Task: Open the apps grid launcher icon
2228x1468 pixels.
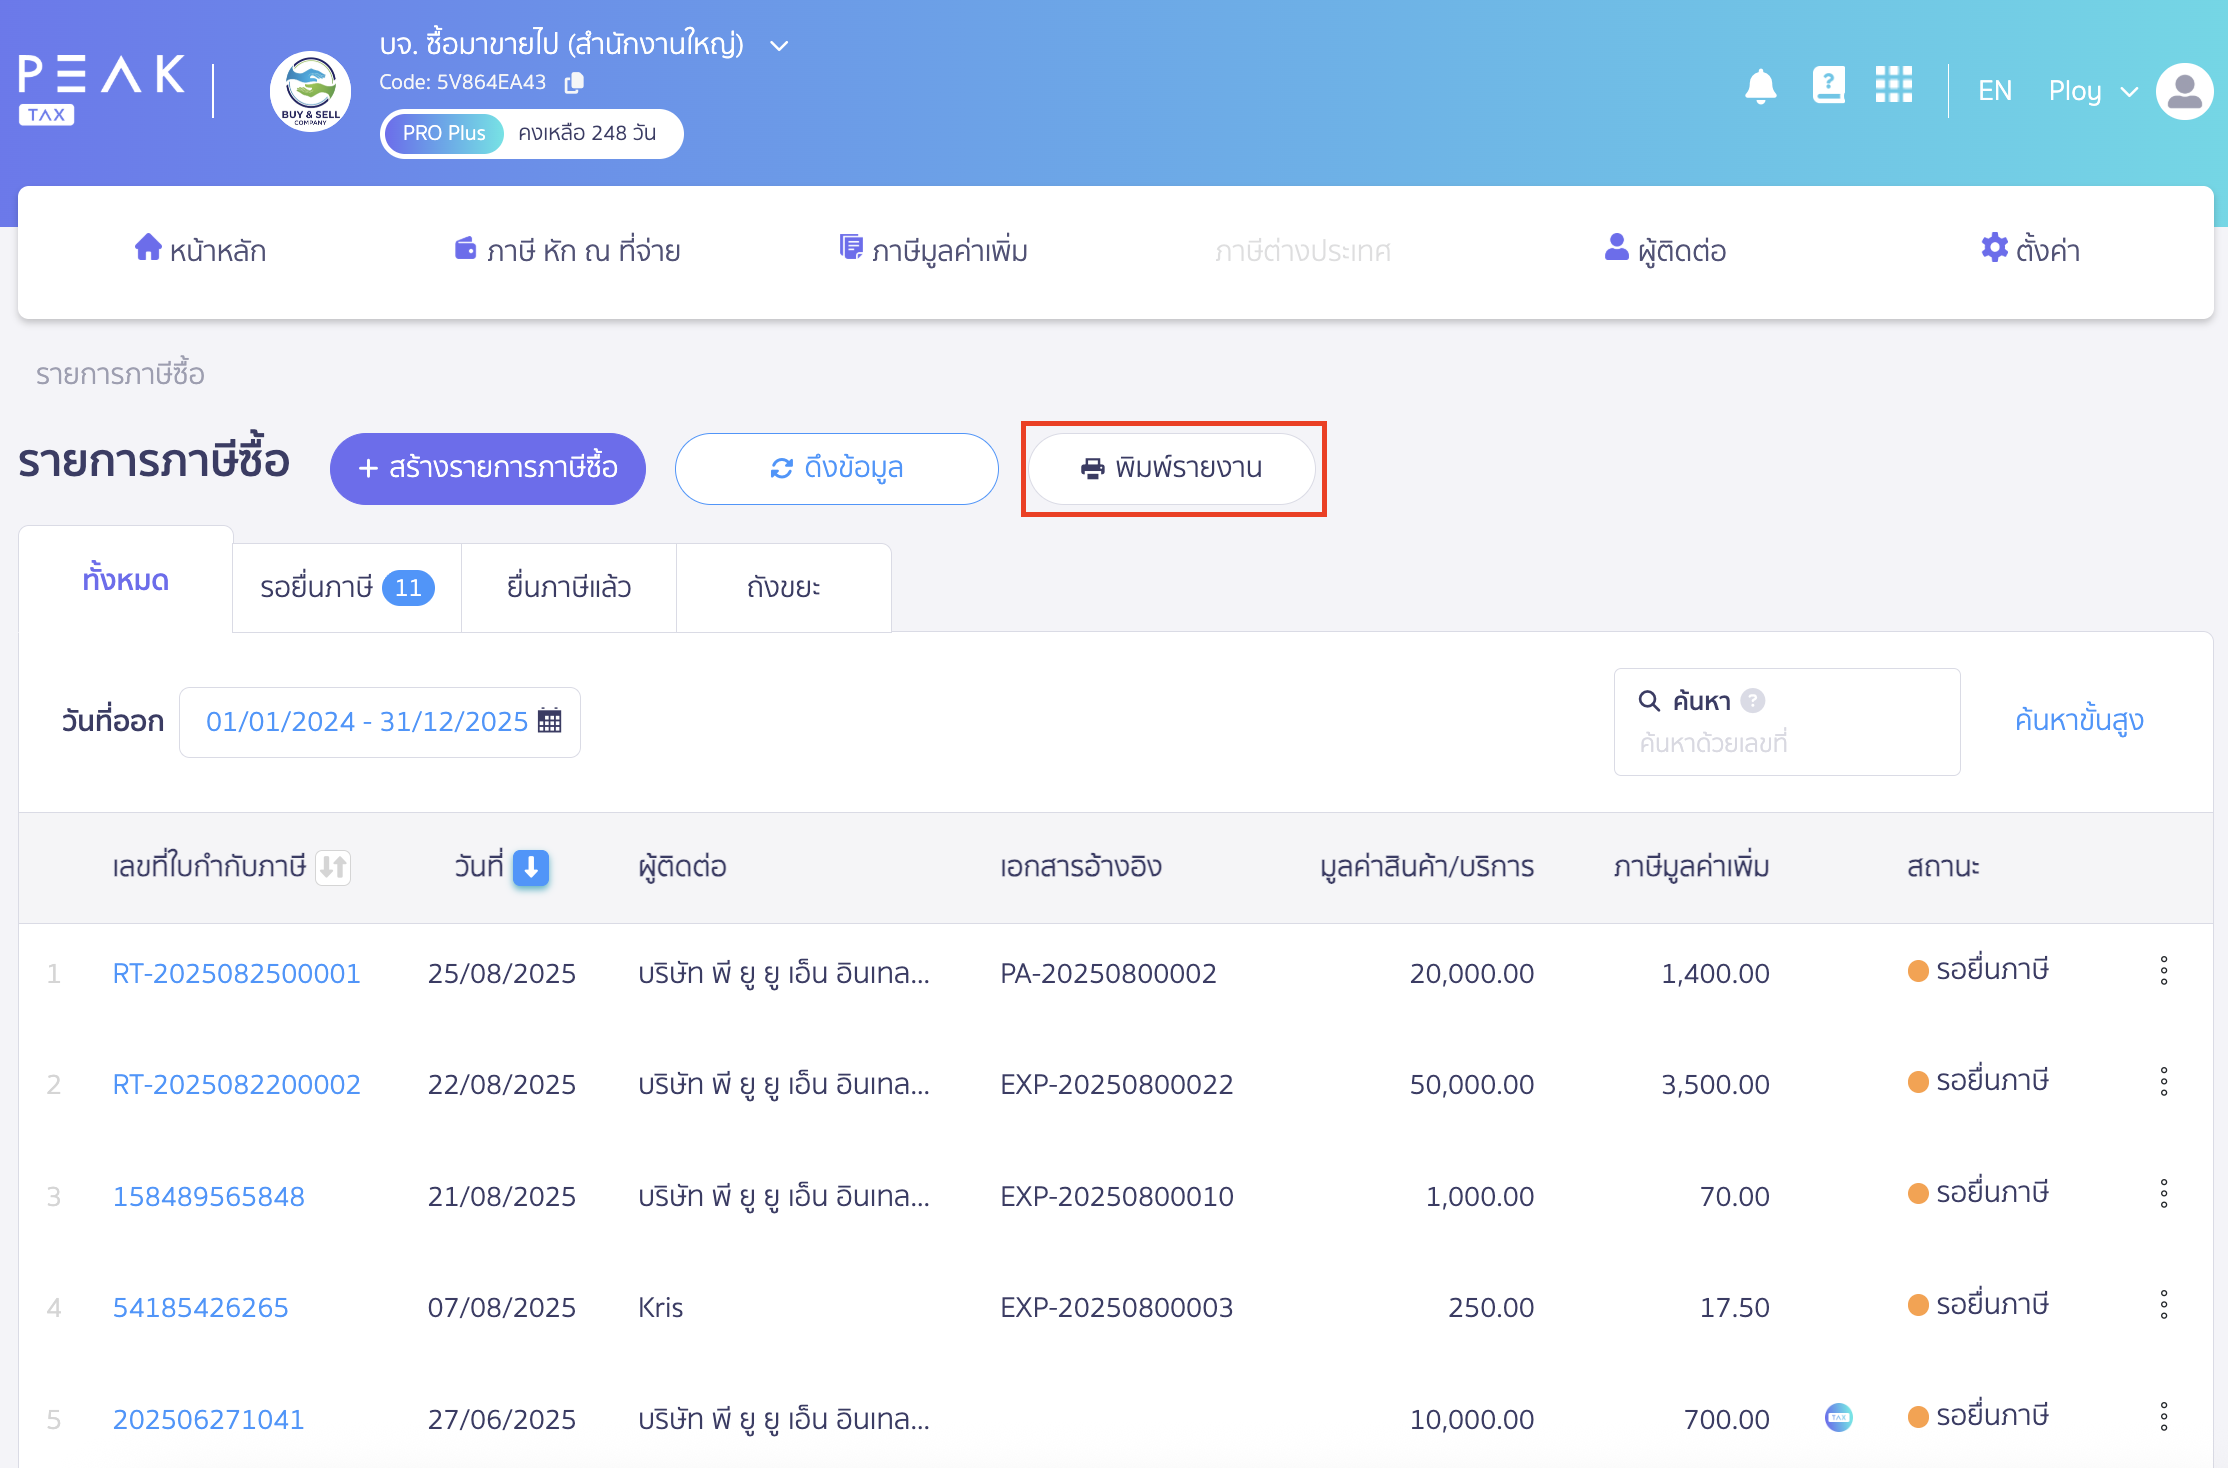Action: click(x=1893, y=85)
